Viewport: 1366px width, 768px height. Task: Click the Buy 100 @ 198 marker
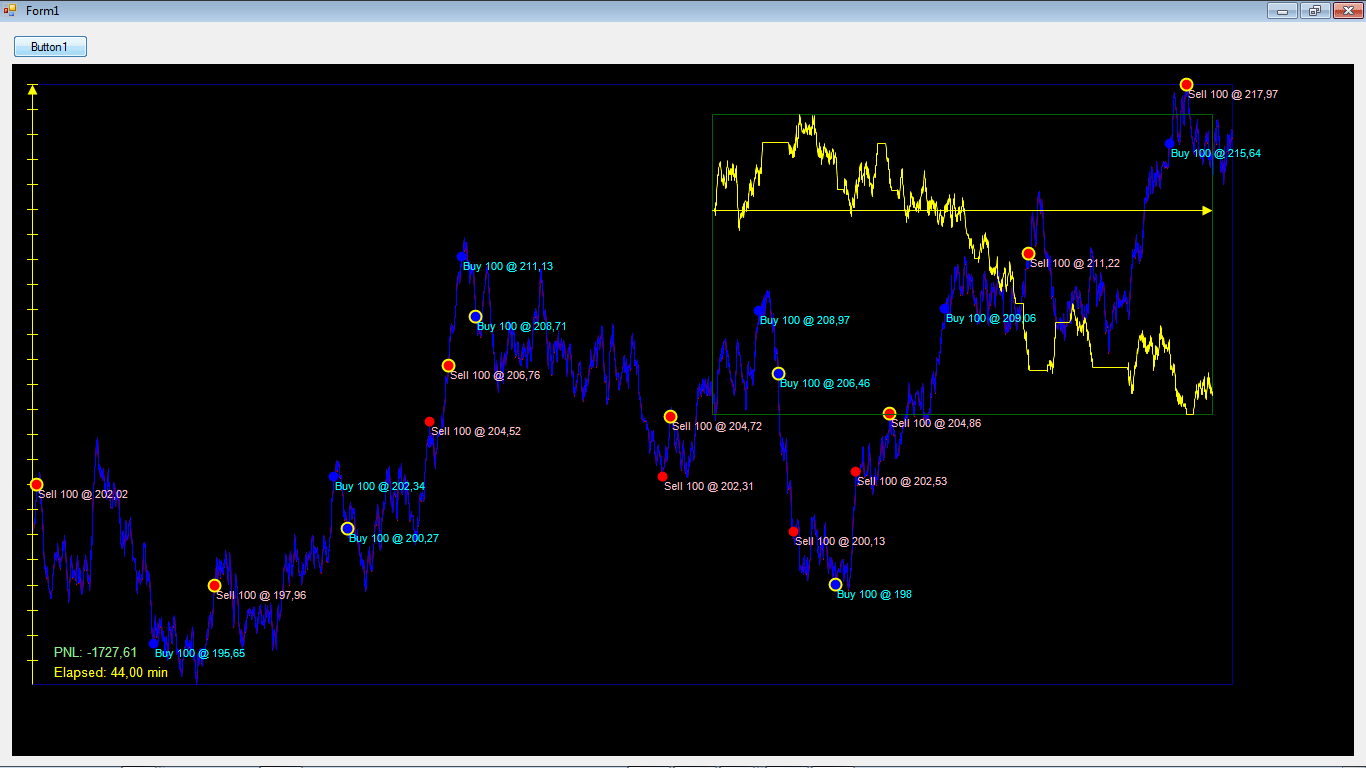[836, 585]
